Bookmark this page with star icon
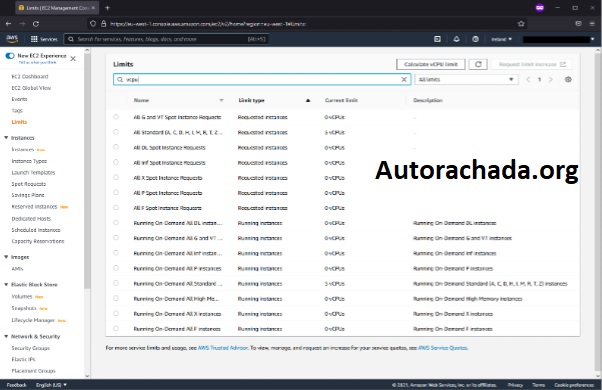The height and width of the screenshot is (390, 602). [521, 24]
